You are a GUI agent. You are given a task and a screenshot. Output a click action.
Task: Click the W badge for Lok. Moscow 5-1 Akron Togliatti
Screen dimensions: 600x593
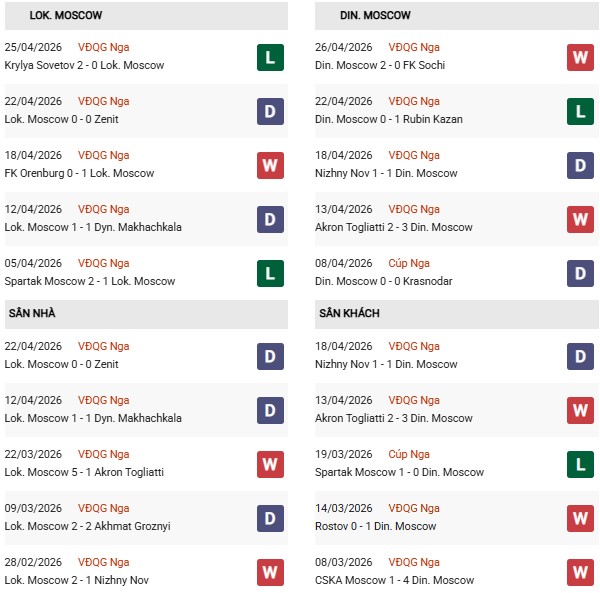270,464
